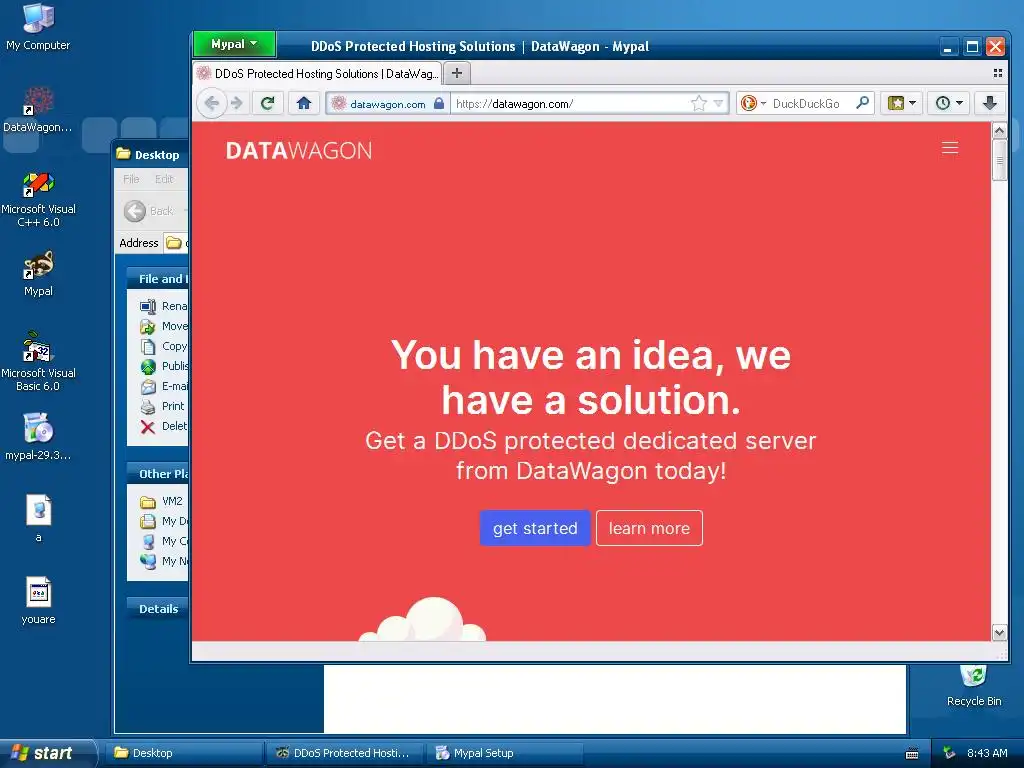1024x768 pixels.
Task: Click the learn more button
Action: point(649,528)
